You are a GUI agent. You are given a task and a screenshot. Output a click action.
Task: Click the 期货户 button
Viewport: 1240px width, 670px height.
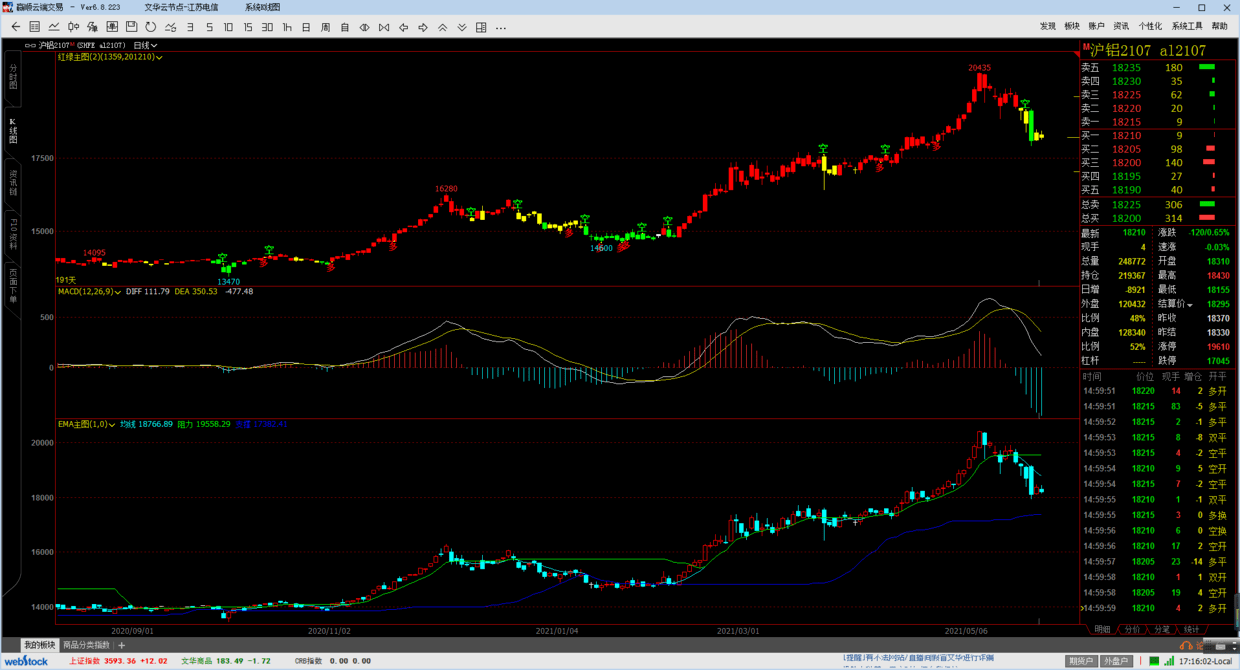tap(1081, 661)
